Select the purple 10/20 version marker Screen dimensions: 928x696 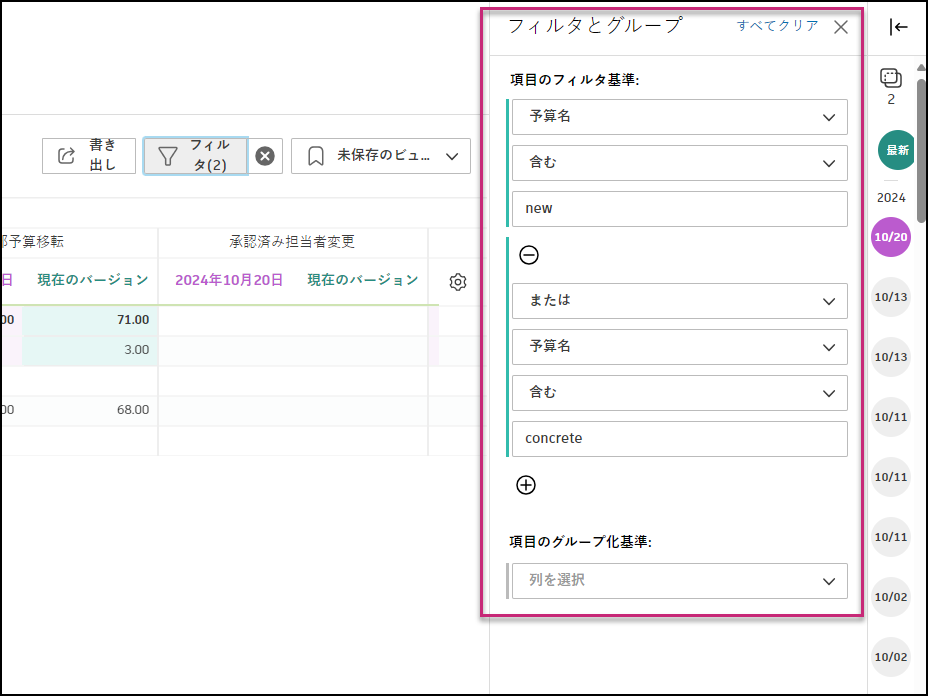[890, 238]
